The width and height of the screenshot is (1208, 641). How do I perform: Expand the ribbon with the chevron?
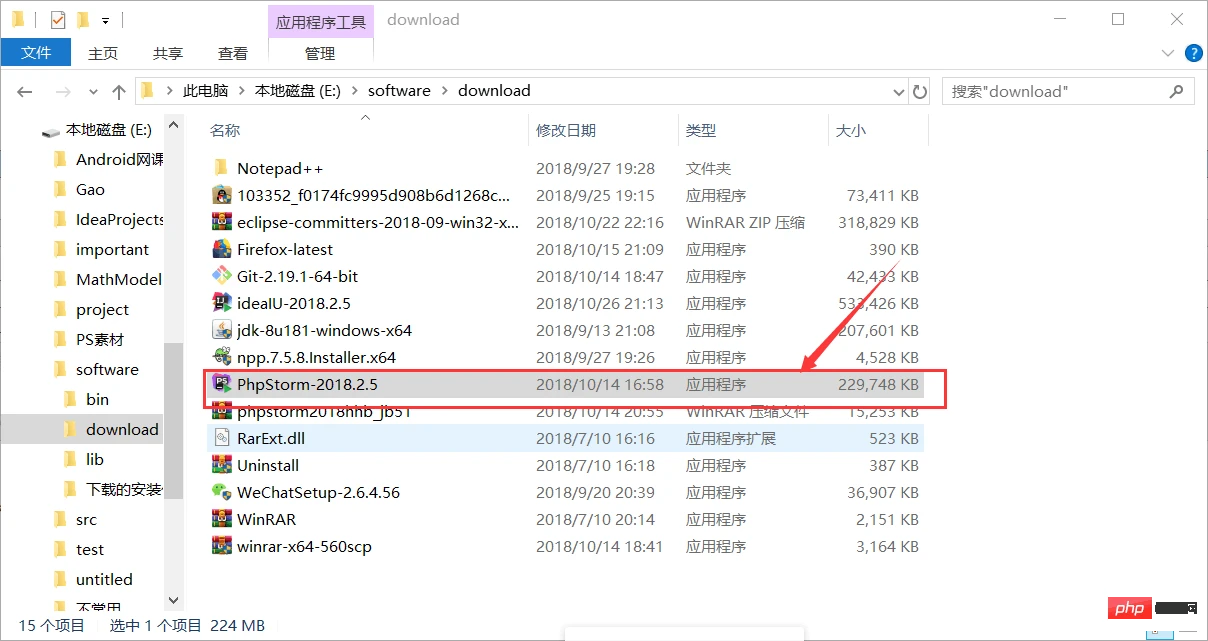point(1168,53)
